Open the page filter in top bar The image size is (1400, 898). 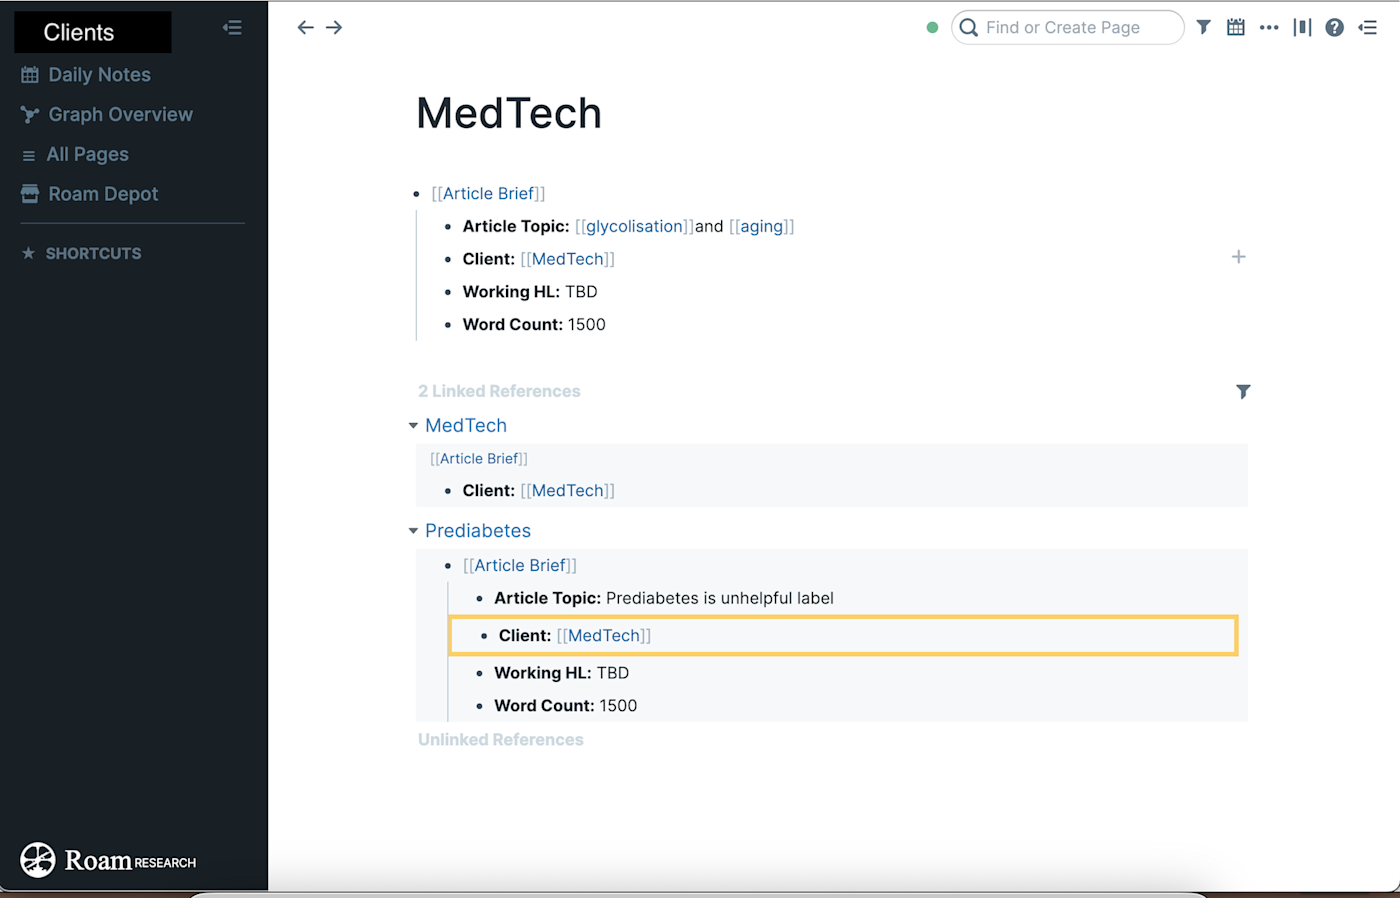(1204, 28)
